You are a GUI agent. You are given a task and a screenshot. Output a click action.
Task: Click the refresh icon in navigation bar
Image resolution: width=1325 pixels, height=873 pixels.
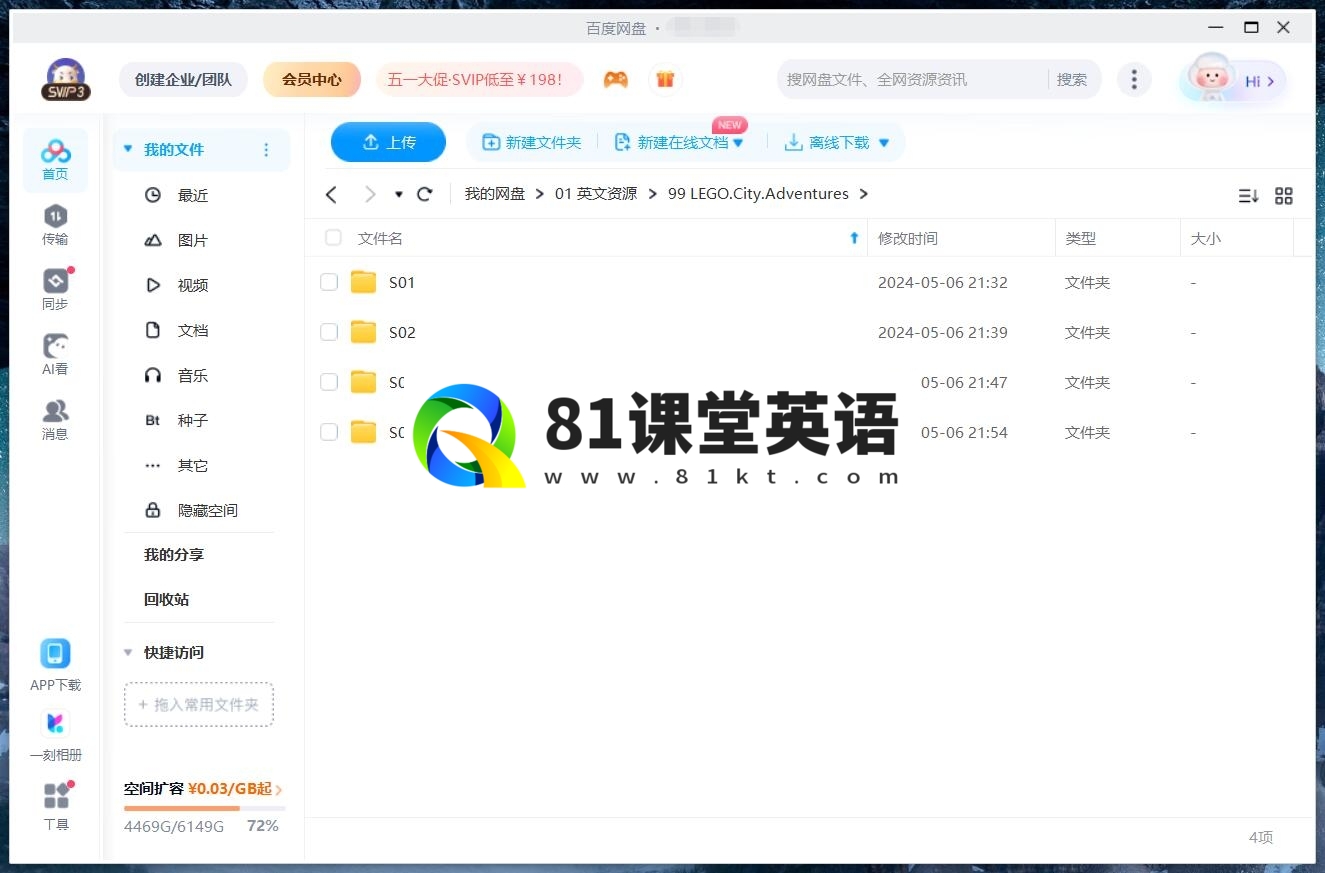tap(425, 194)
